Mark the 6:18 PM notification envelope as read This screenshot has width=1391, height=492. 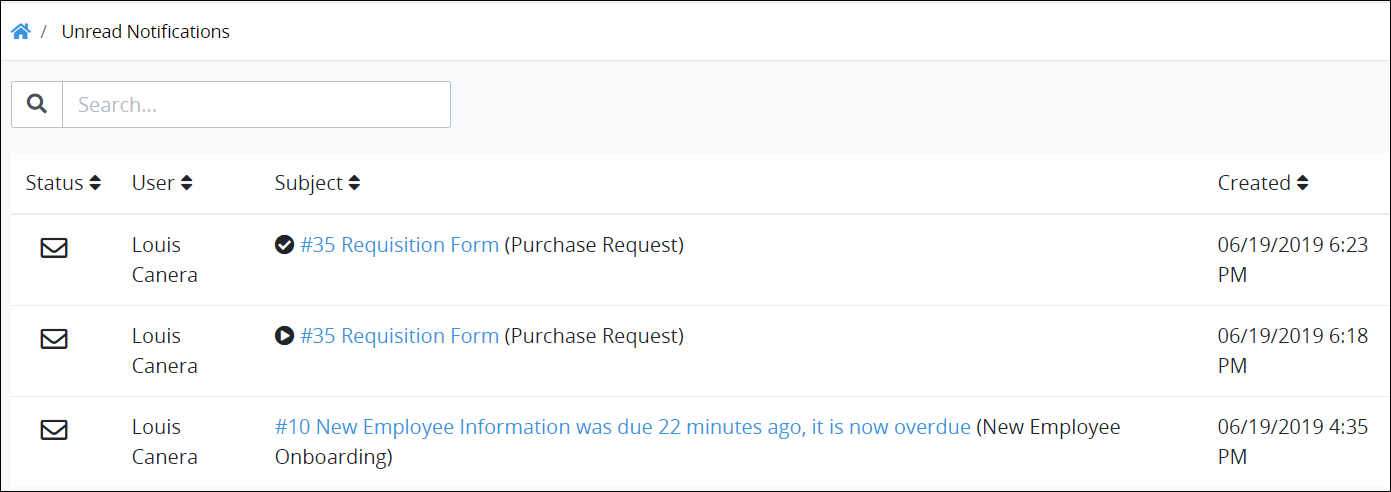[x=54, y=339]
